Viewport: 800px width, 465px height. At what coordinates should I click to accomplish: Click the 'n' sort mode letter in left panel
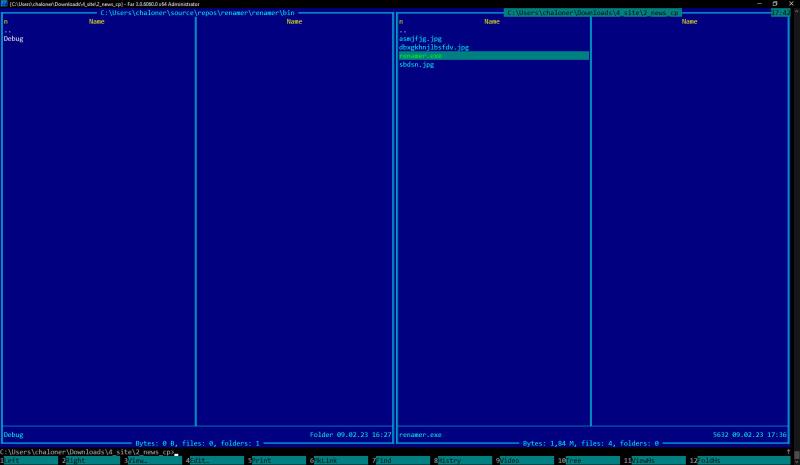click(x=6, y=21)
